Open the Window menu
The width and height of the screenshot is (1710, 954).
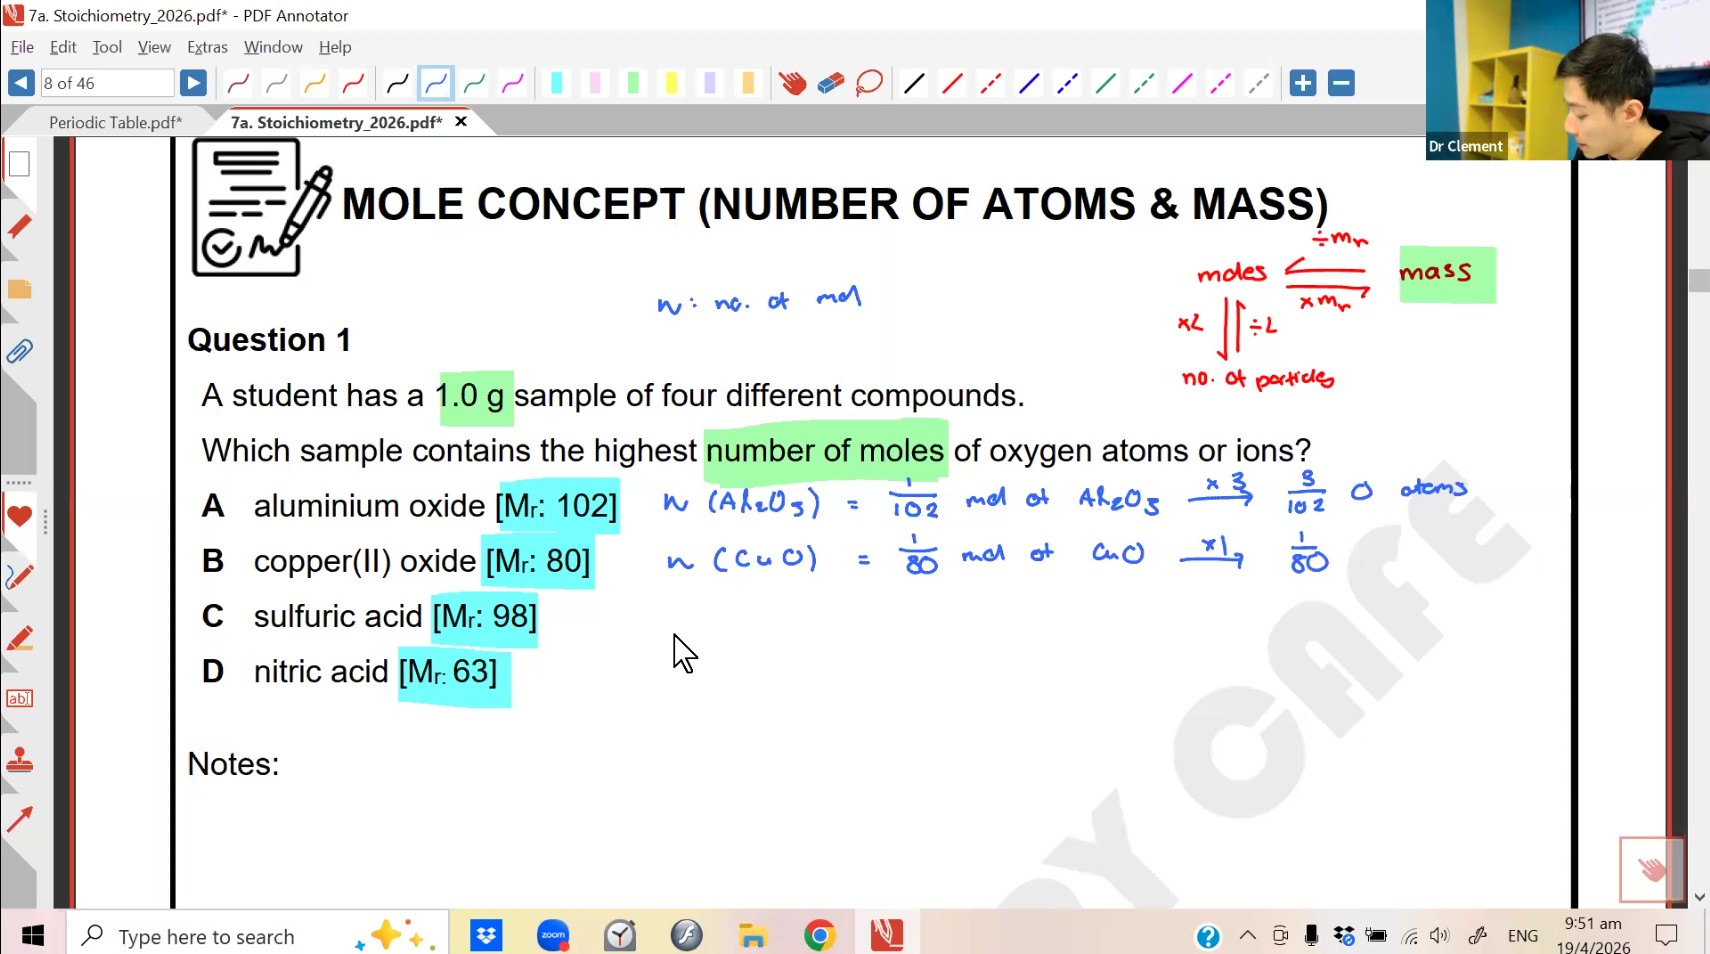point(273,47)
